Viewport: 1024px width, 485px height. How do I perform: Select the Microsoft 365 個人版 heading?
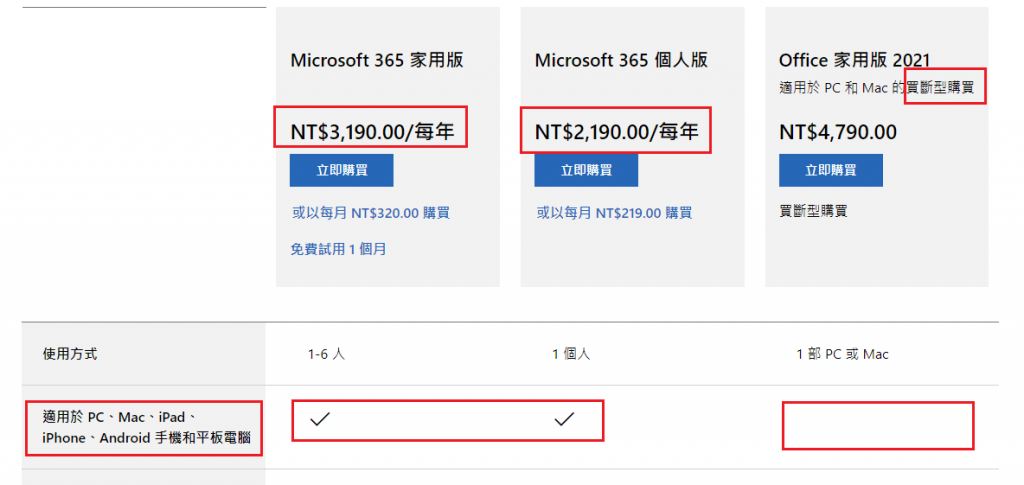click(621, 60)
